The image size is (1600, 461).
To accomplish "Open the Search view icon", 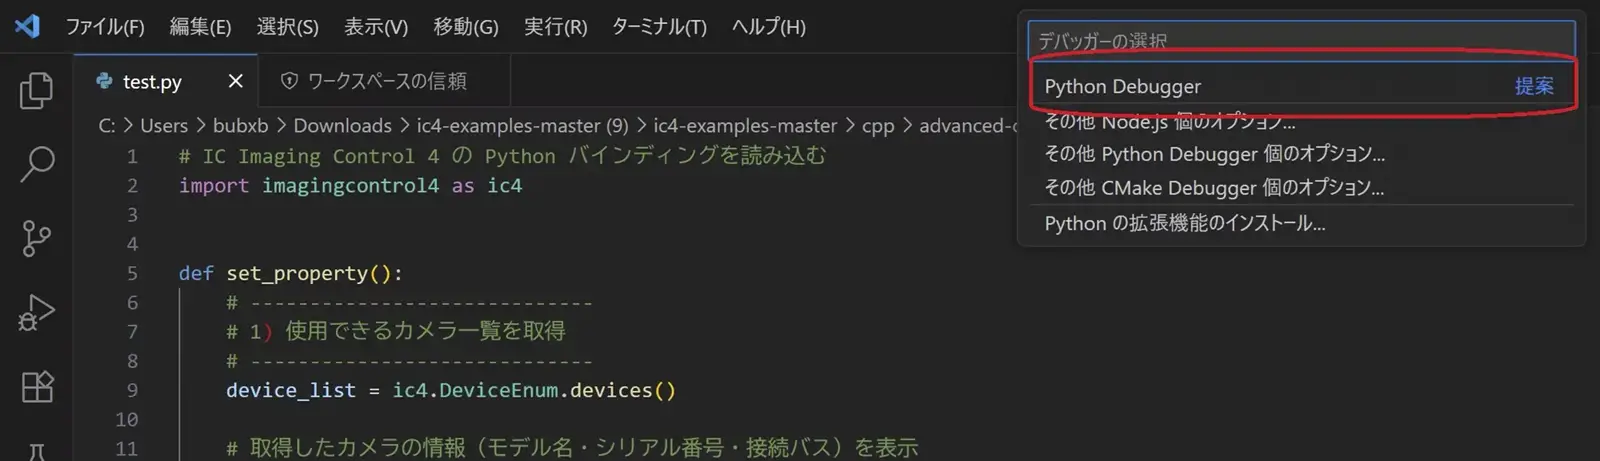I will pos(36,164).
